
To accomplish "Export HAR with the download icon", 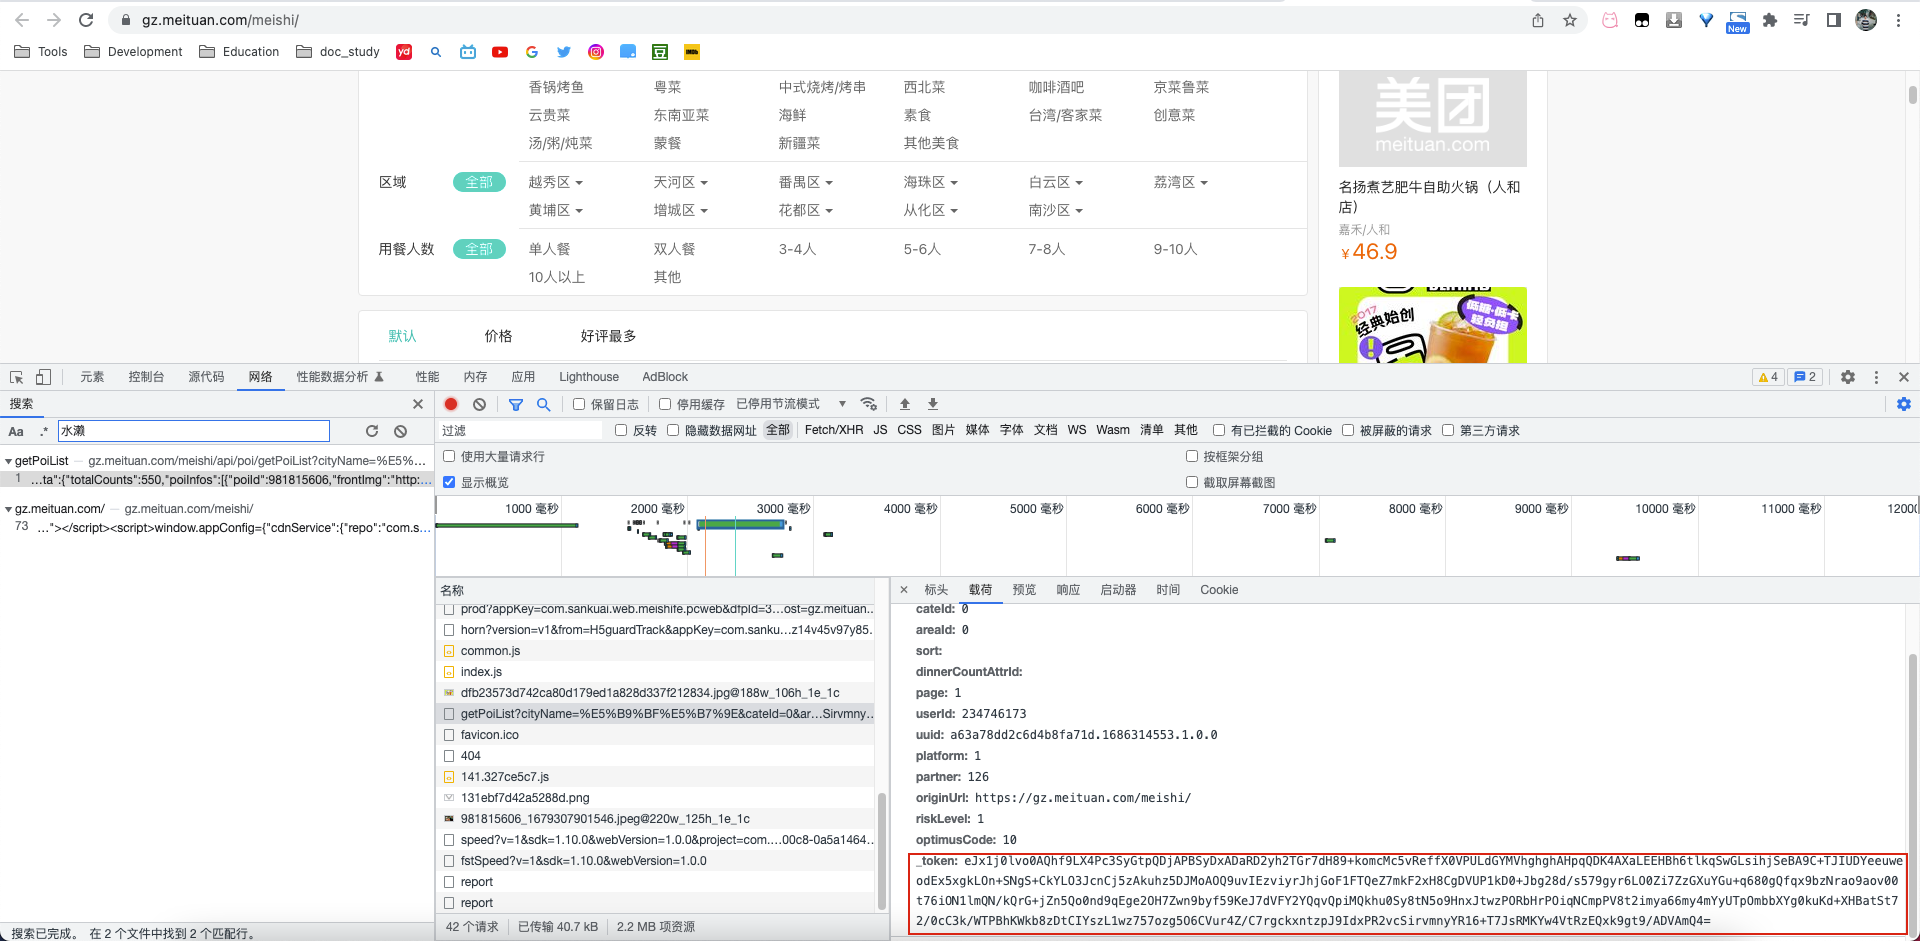I will [x=933, y=404].
